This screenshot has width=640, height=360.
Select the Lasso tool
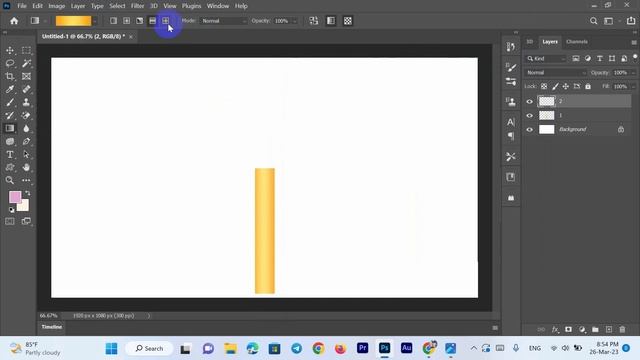point(10,63)
